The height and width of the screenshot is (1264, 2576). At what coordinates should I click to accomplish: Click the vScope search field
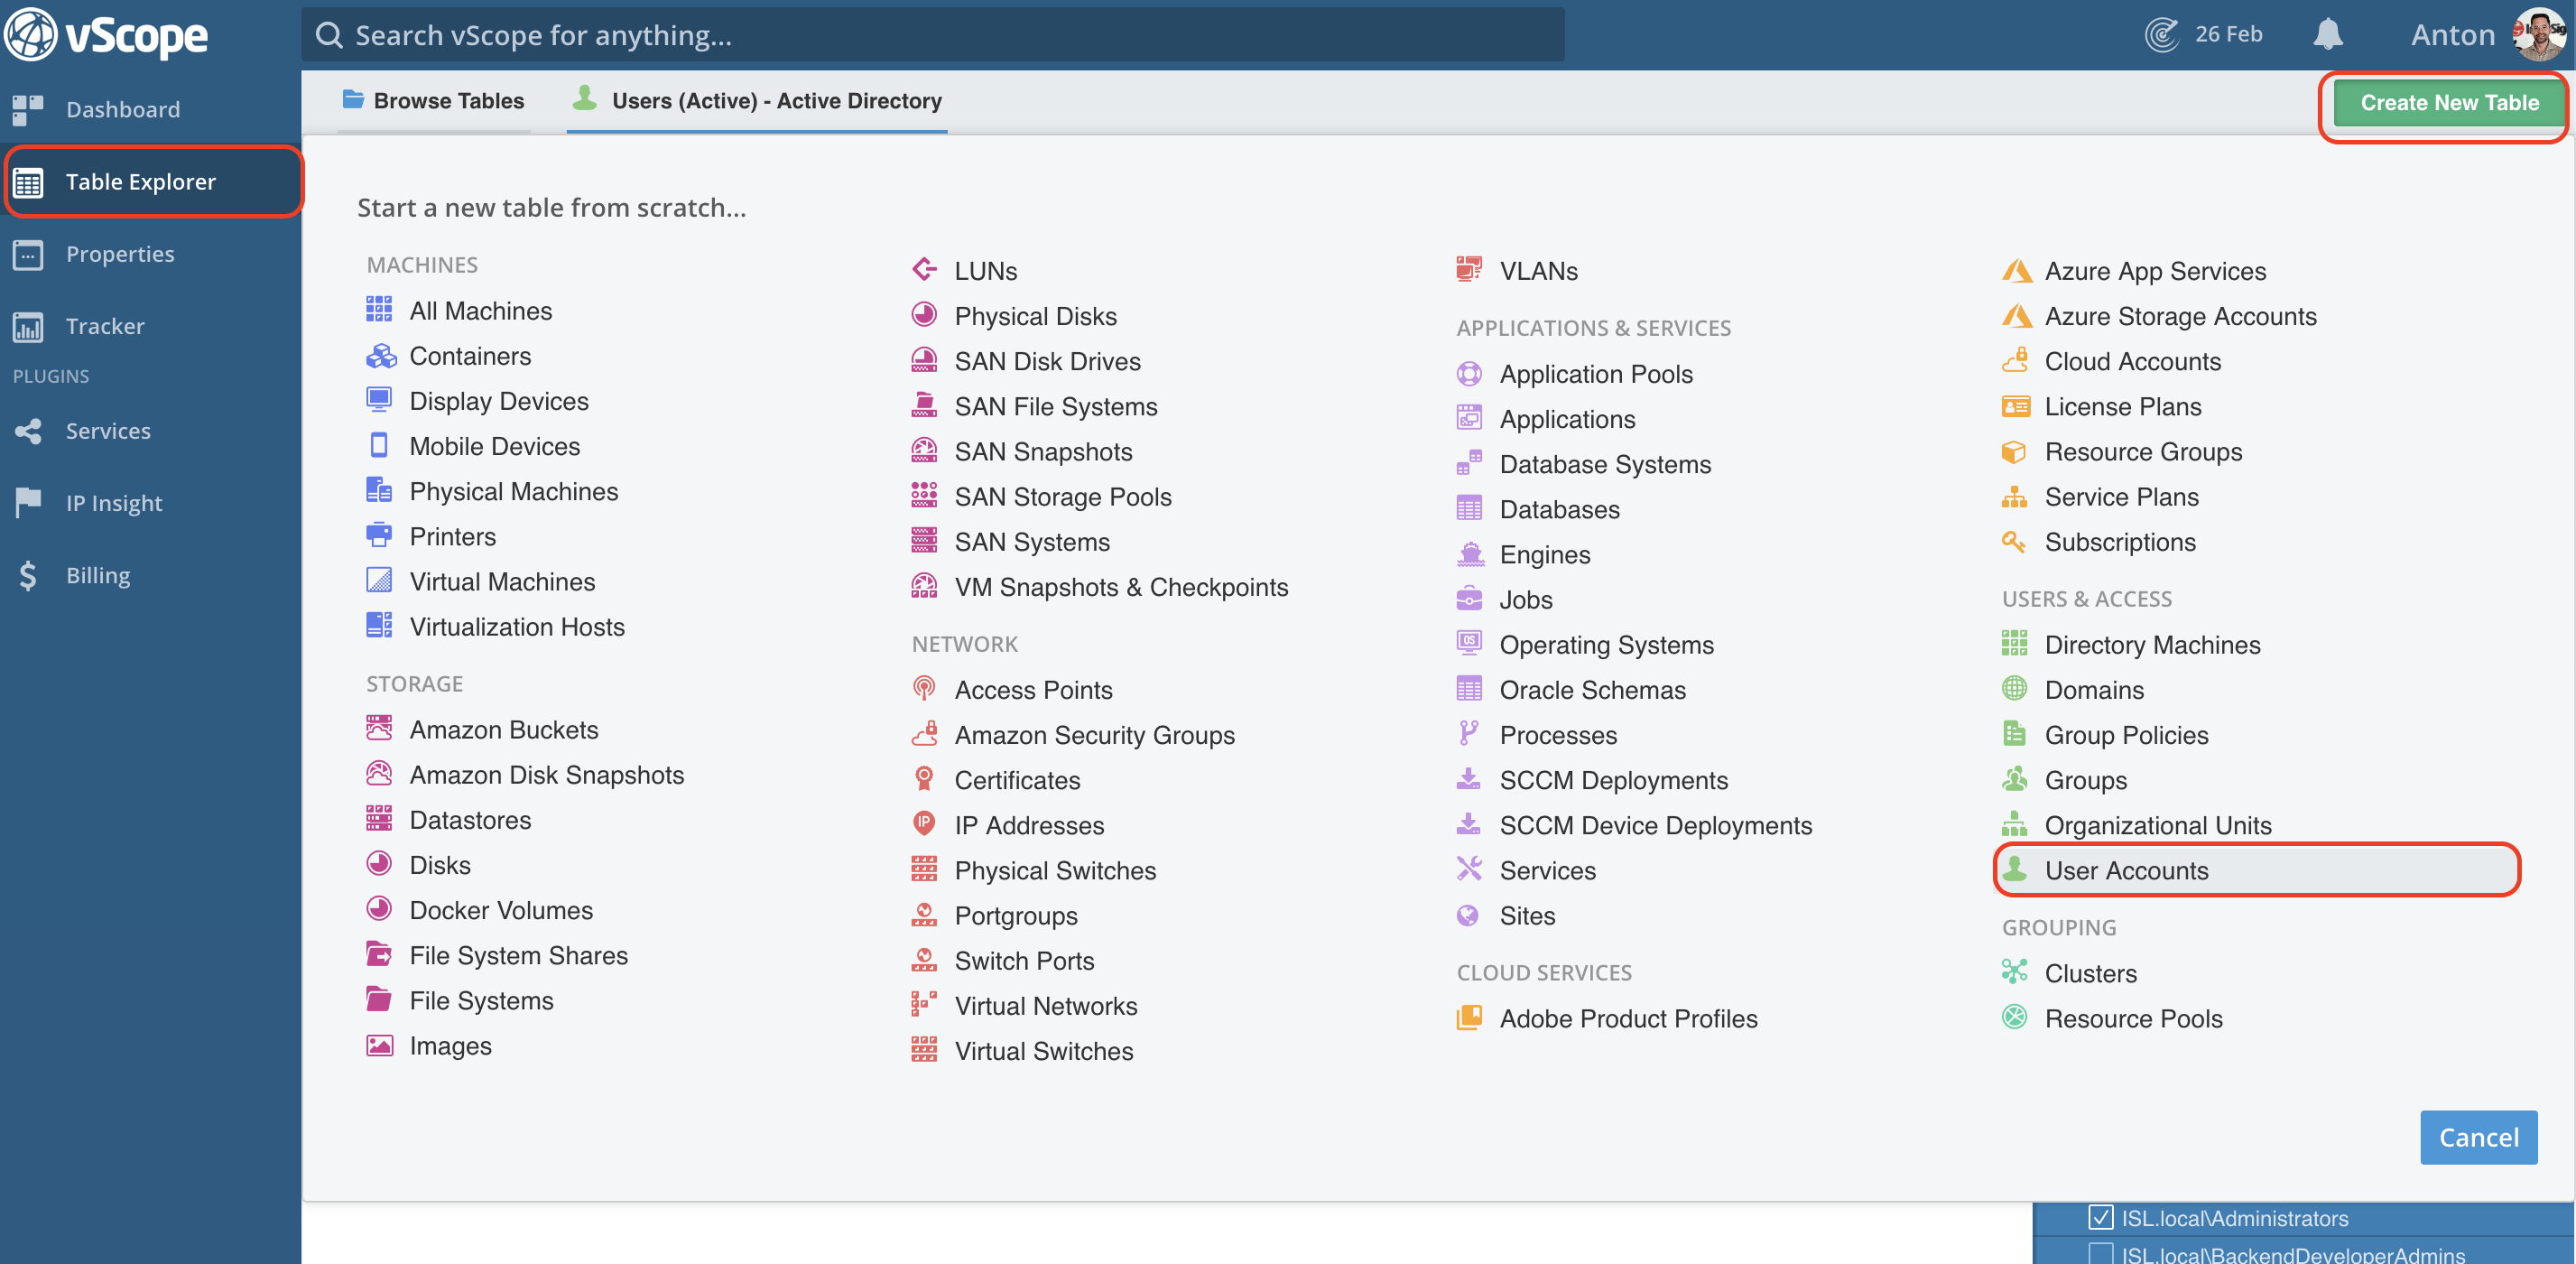click(x=933, y=35)
